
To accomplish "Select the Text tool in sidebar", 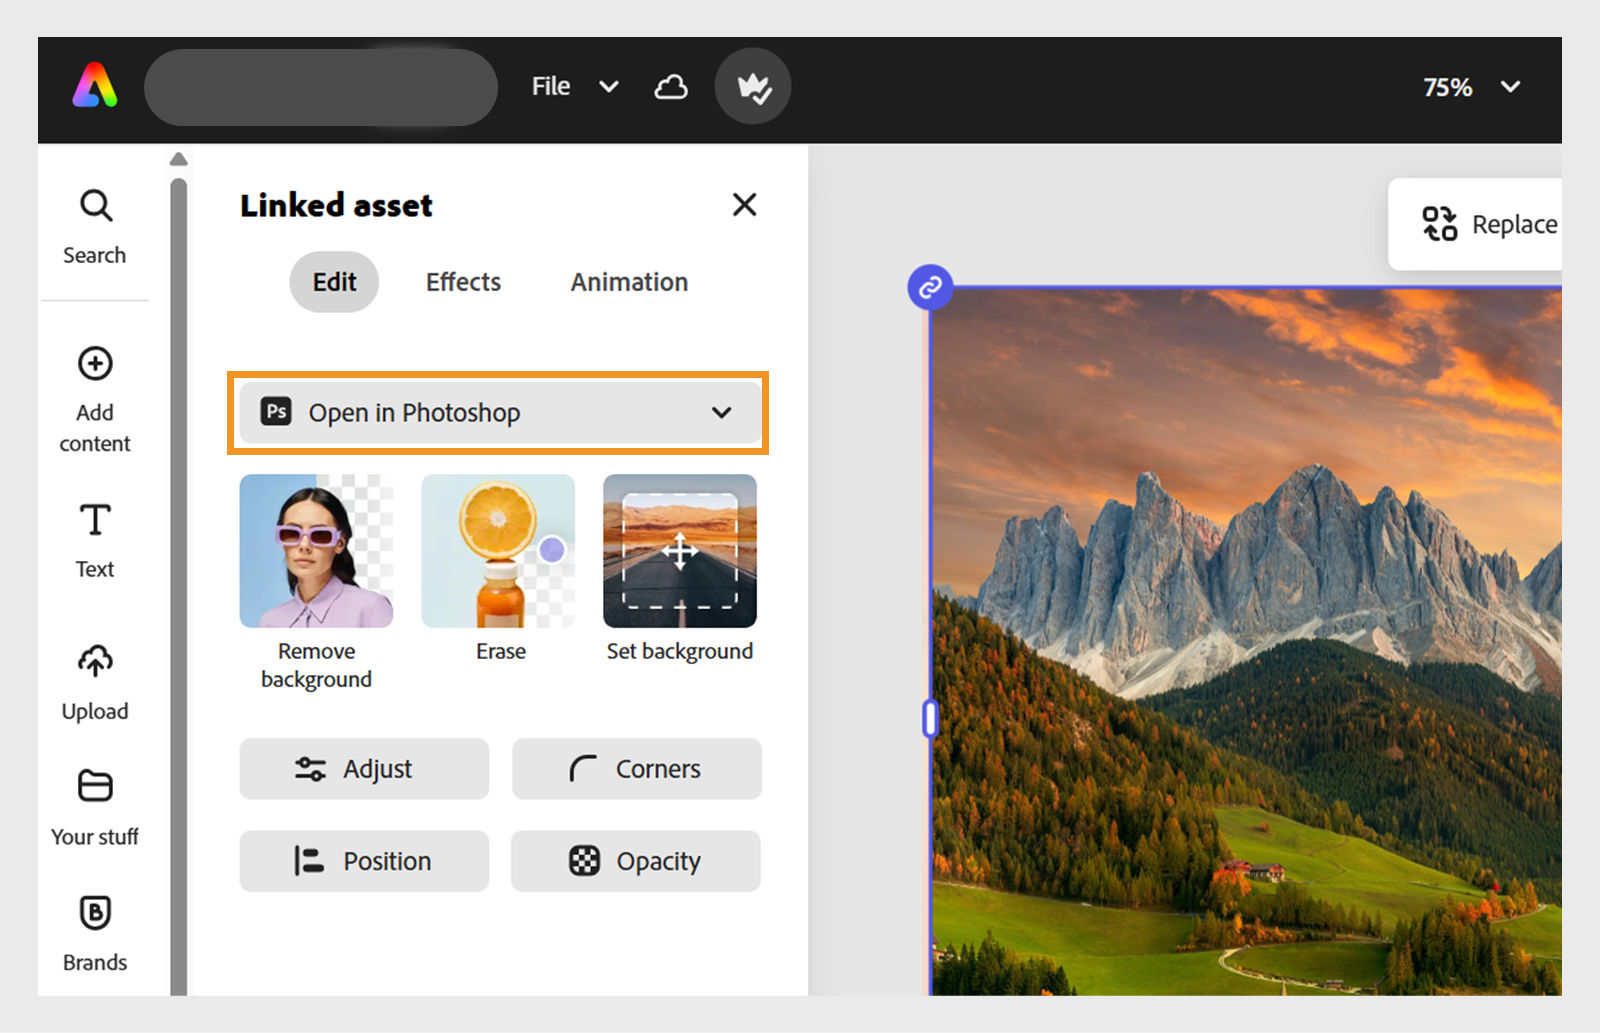I will click(x=95, y=541).
